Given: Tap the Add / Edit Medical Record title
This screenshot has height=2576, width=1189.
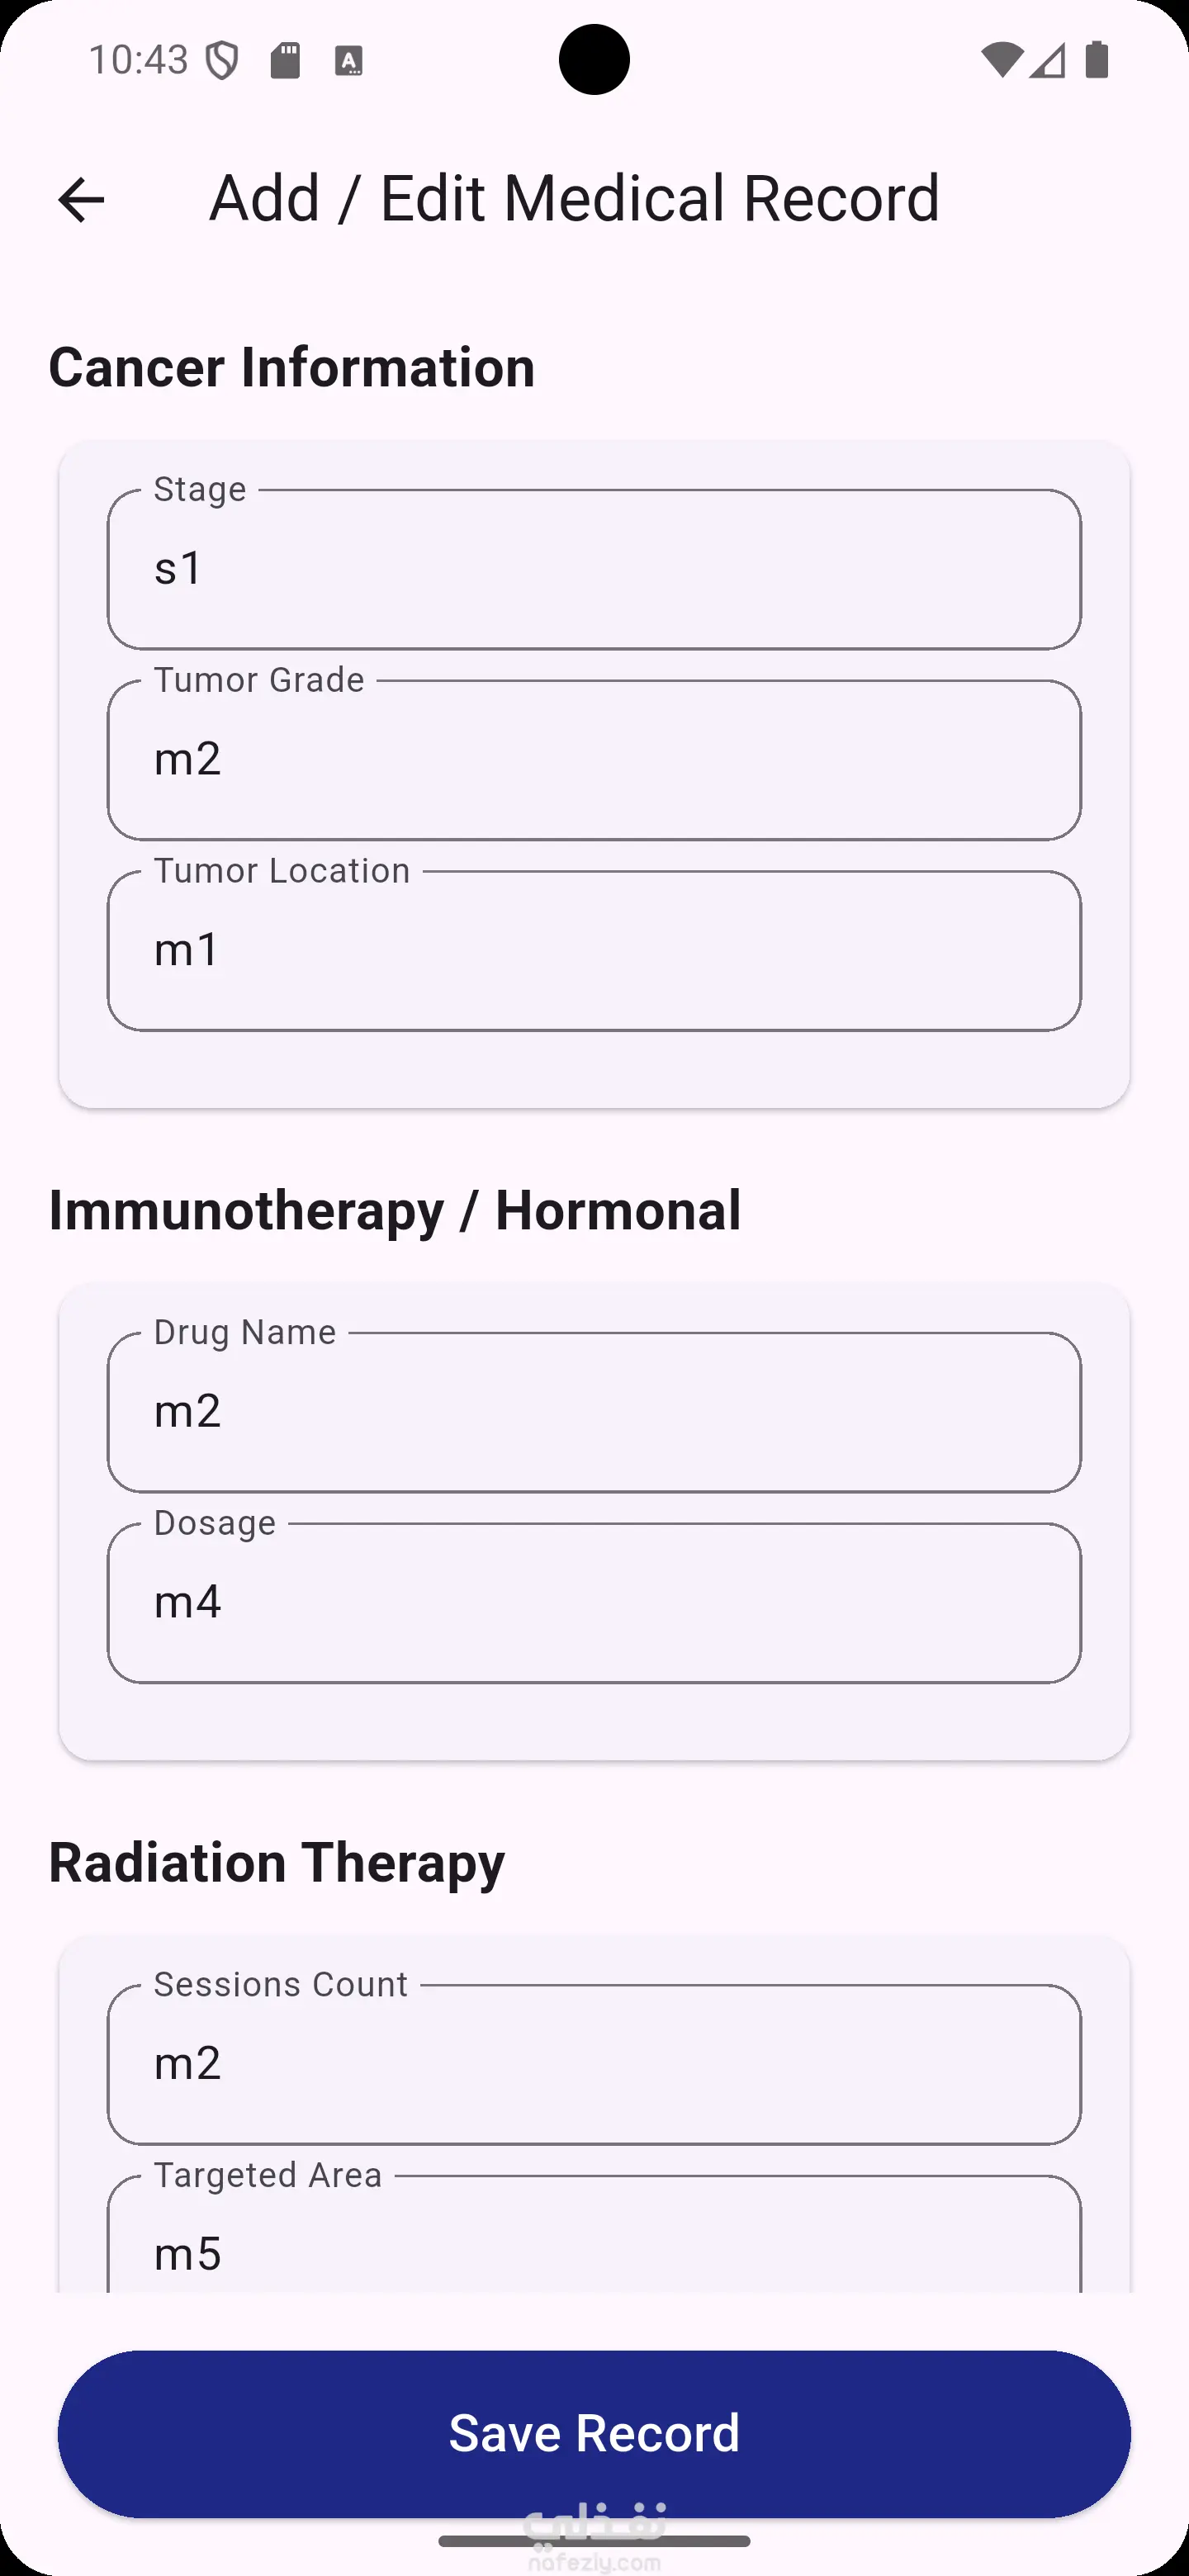Looking at the screenshot, I should pos(574,198).
